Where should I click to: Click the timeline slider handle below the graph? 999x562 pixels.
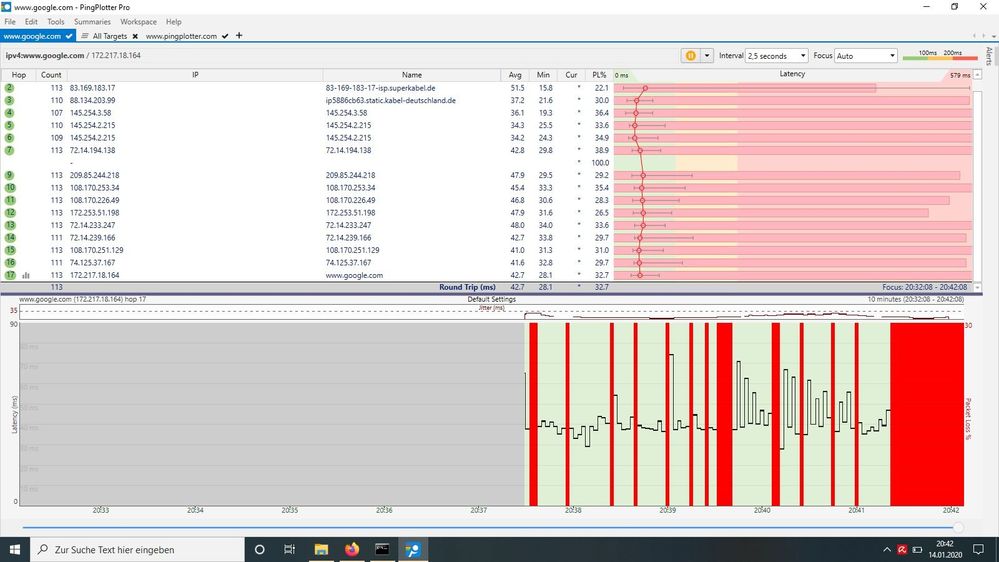pos(958,527)
